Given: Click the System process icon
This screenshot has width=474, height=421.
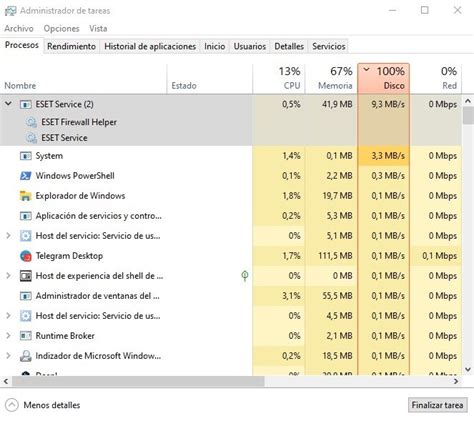Looking at the screenshot, I should (26, 156).
